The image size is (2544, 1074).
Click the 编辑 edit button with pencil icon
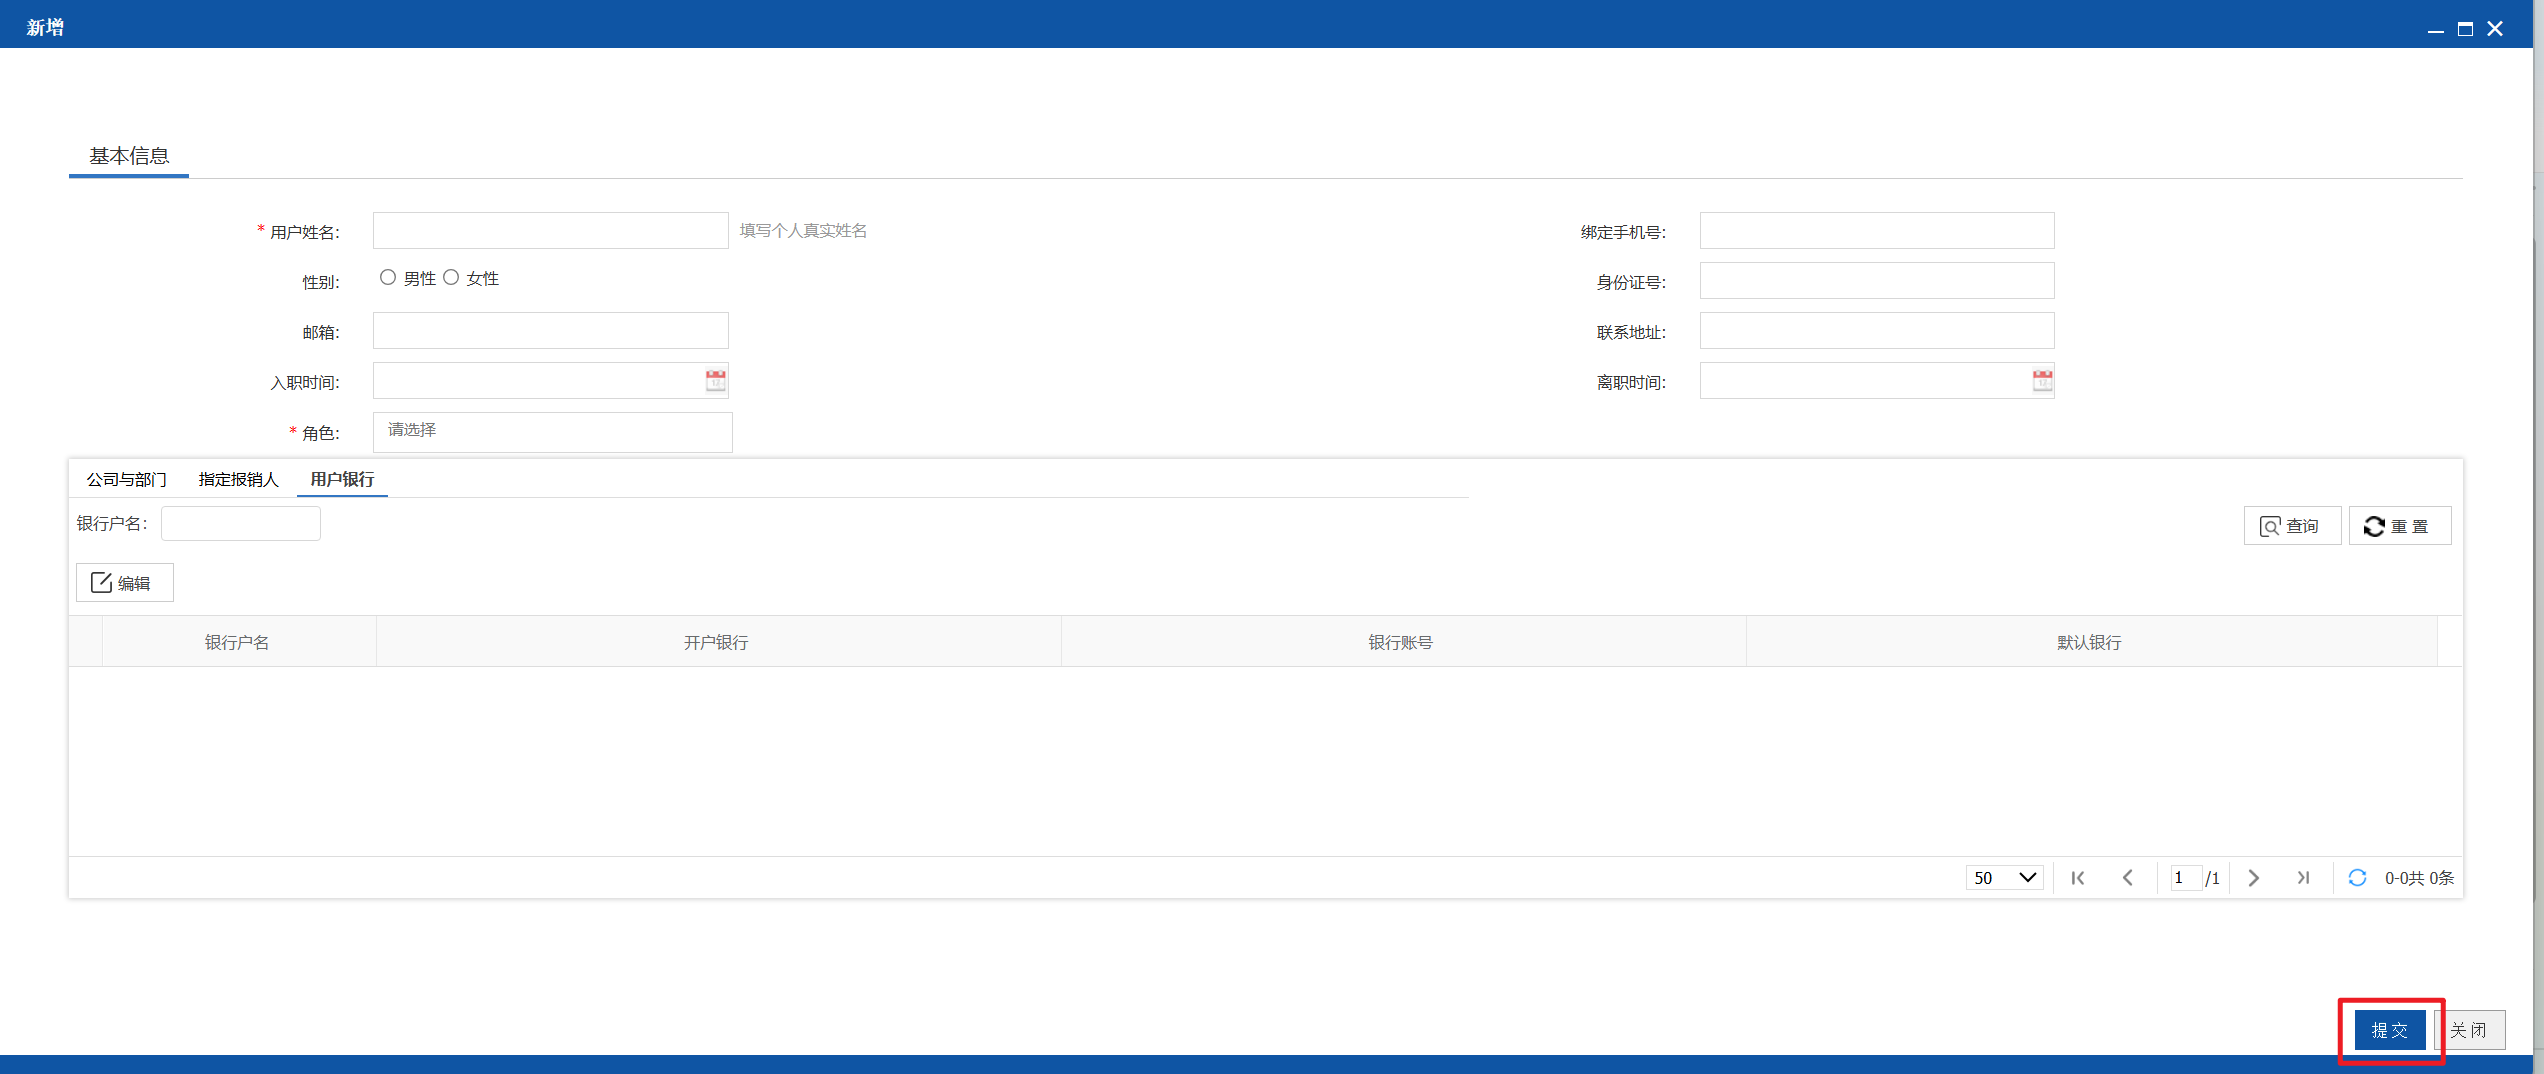point(125,582)
